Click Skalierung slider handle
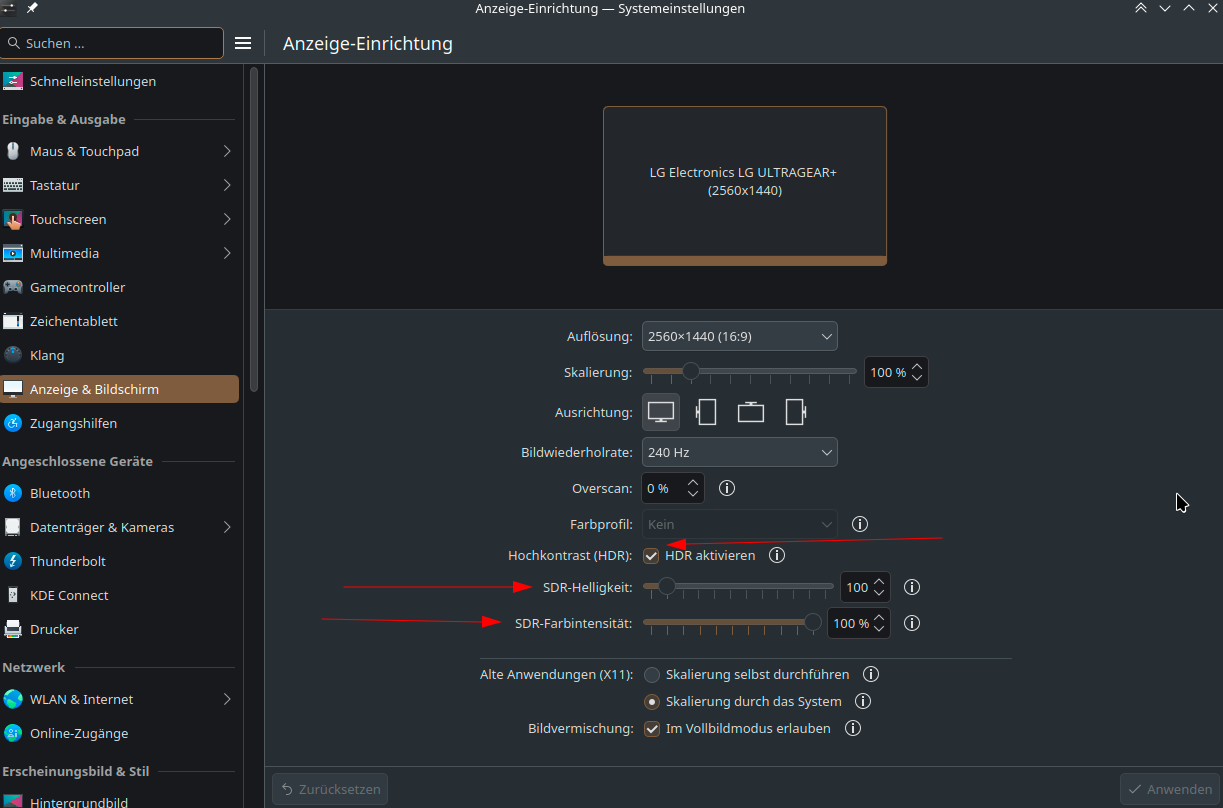The width and height of the screenshot is (1223, 808). pos(690,371)
